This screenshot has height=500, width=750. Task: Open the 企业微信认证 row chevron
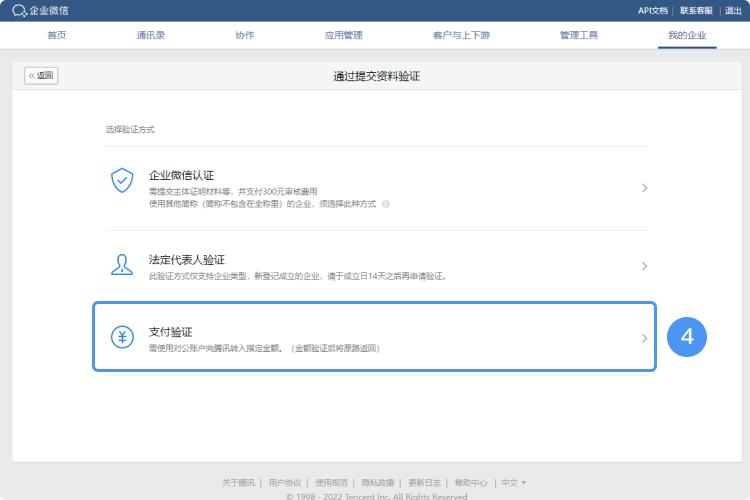(x=644, y=187)
